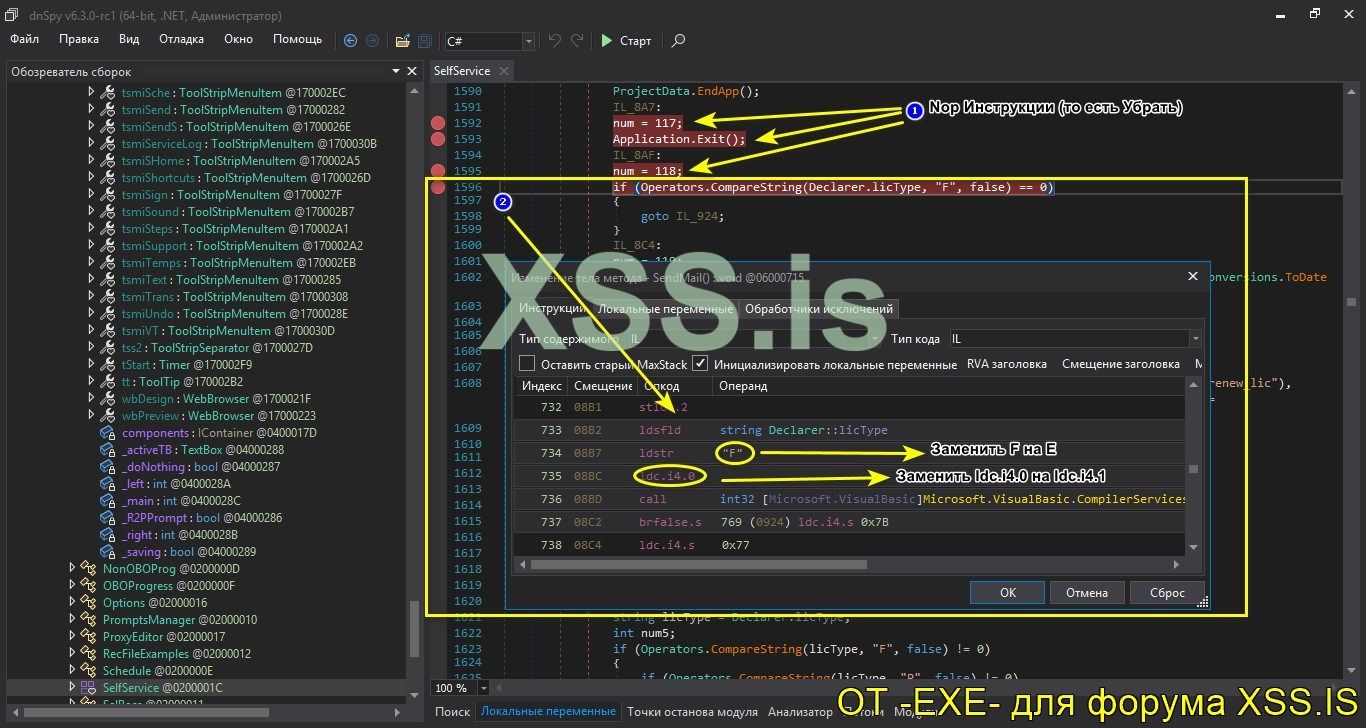Expand the tsmiSche tree node
This screenshot has height=728, width=1366.
click(91, 93)
